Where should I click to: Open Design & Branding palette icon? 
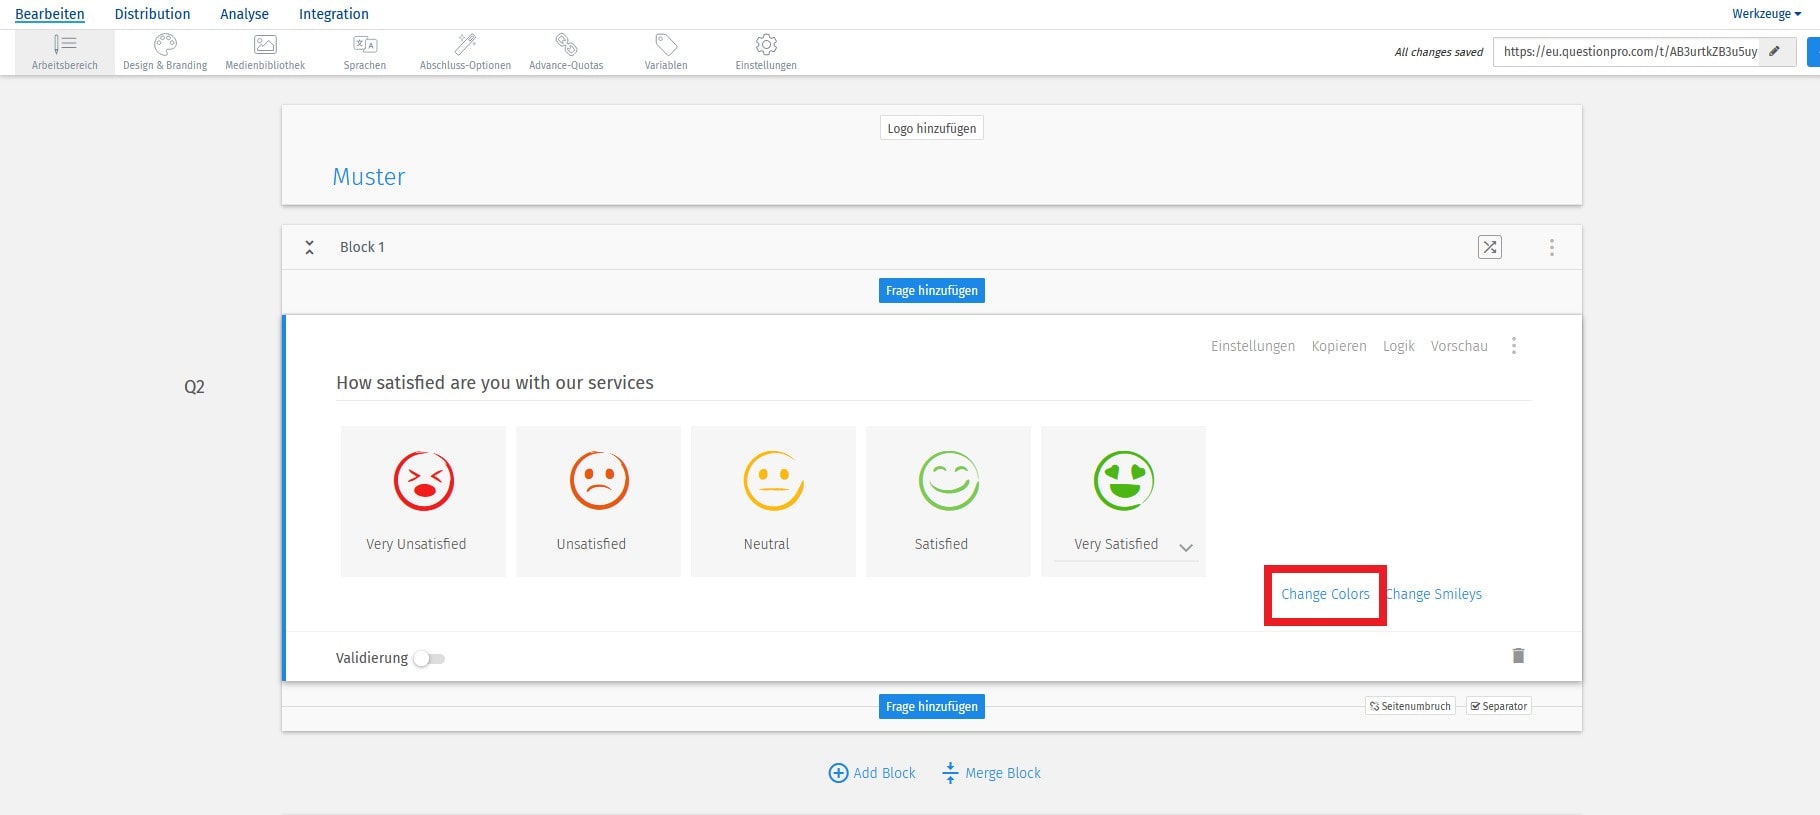coord(165,44)
